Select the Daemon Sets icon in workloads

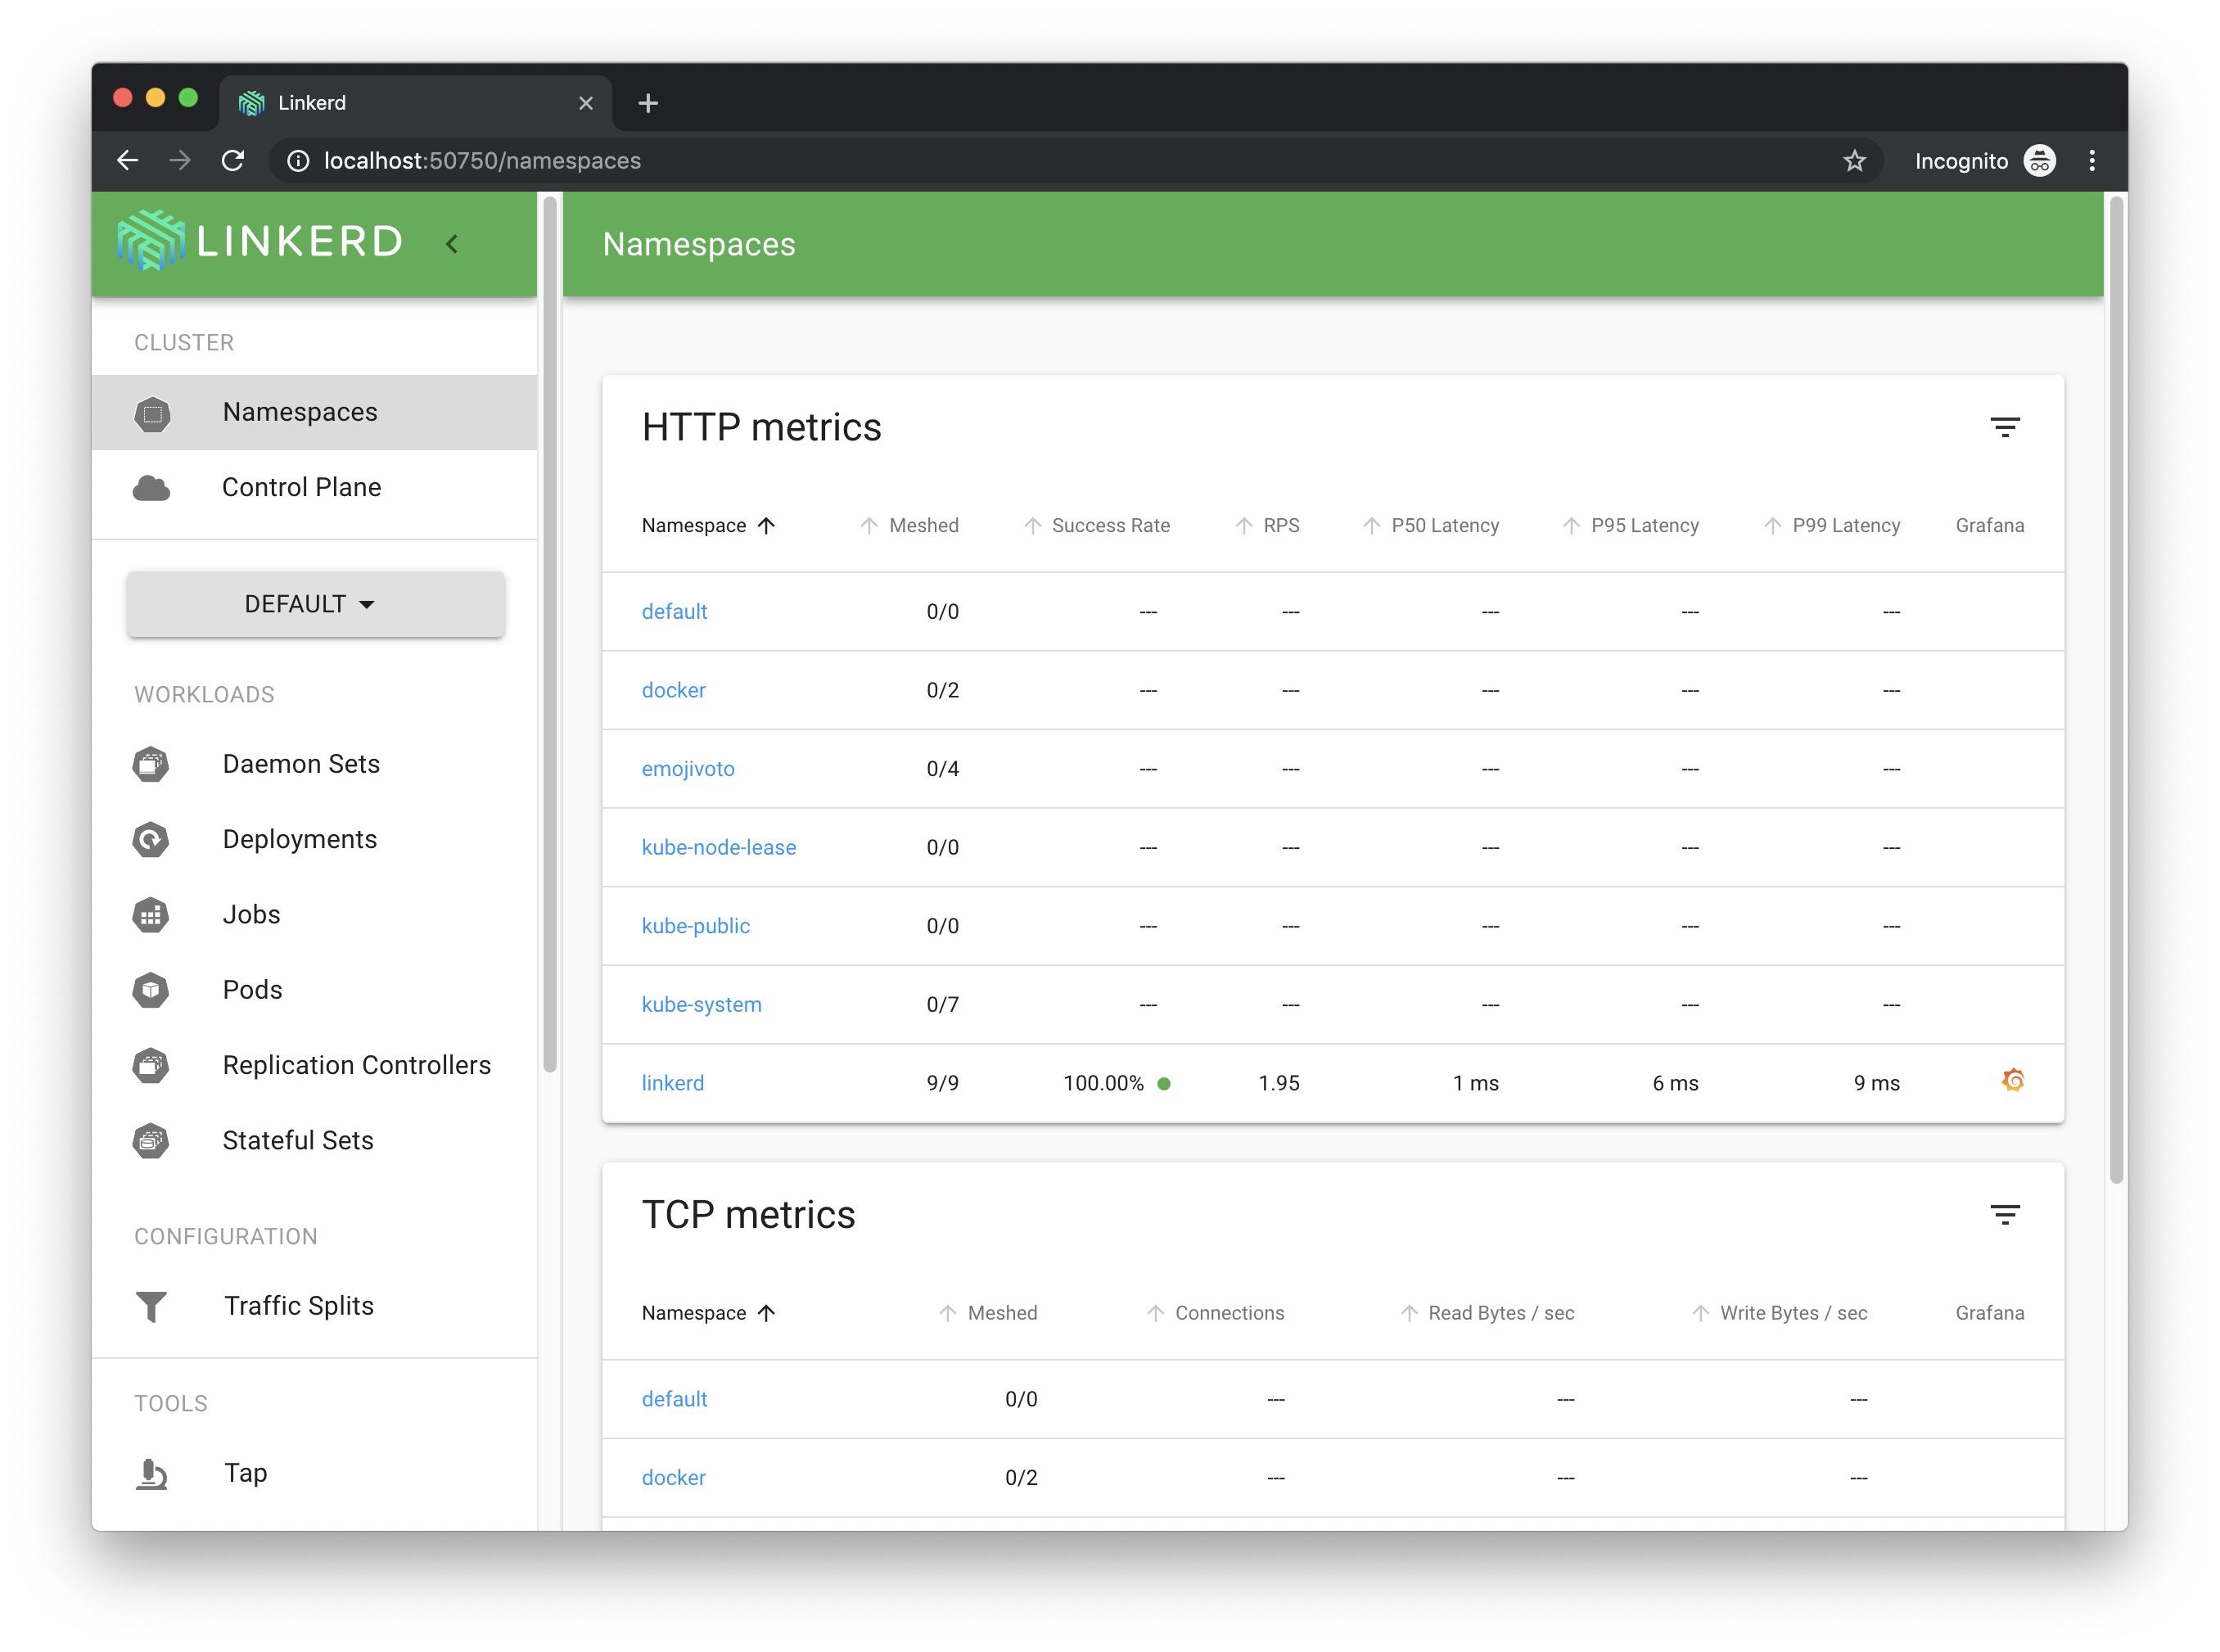click(151, 762)
